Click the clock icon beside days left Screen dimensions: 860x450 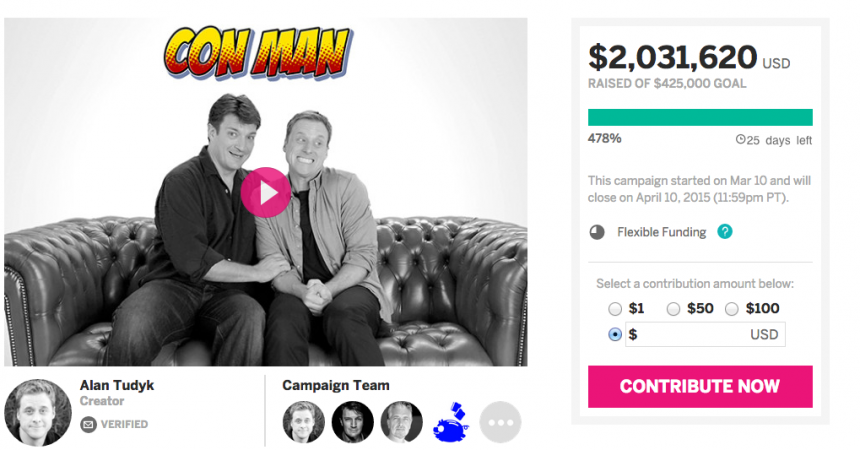(x=740, y=140)
